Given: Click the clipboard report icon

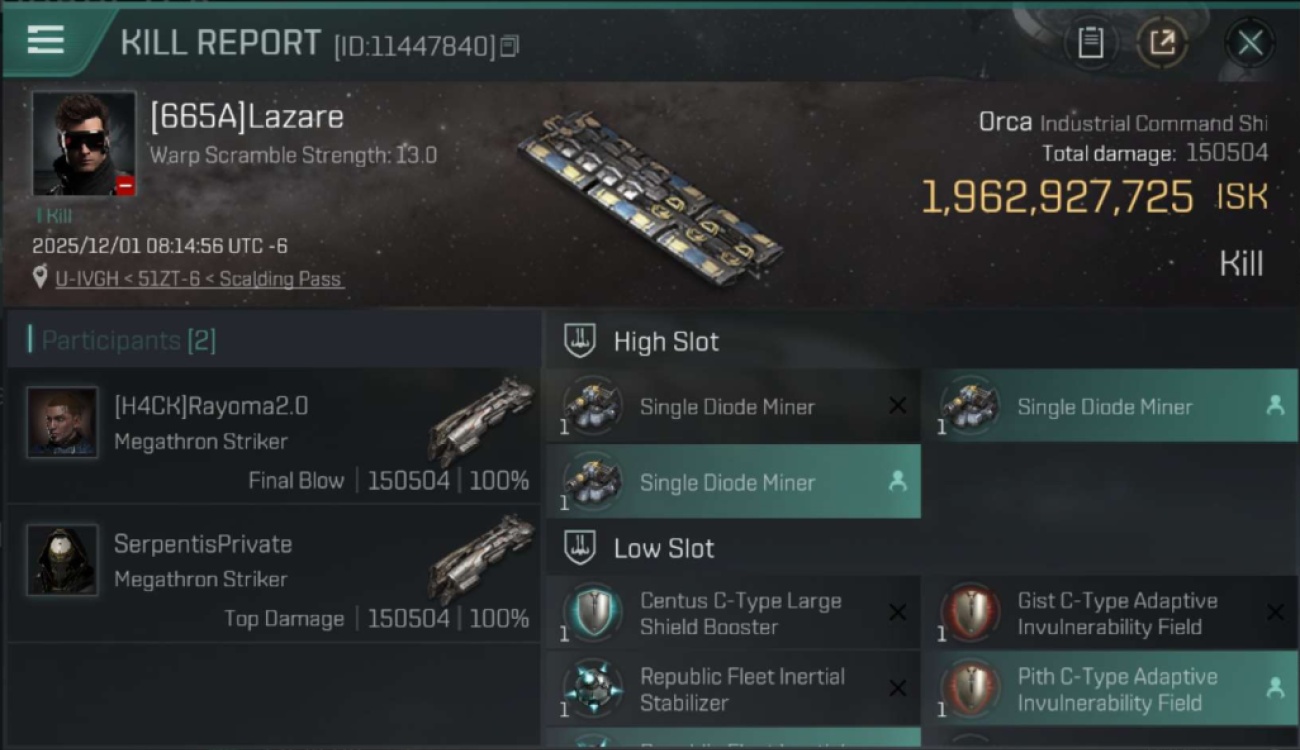Looking at the screenshot, I should pos(1090,42).
